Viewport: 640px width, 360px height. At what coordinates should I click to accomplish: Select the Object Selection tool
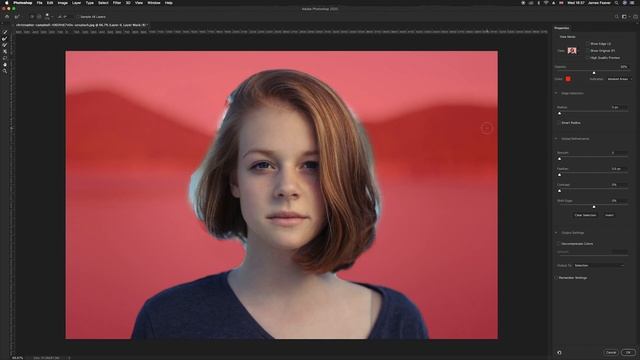pos(5,51)
